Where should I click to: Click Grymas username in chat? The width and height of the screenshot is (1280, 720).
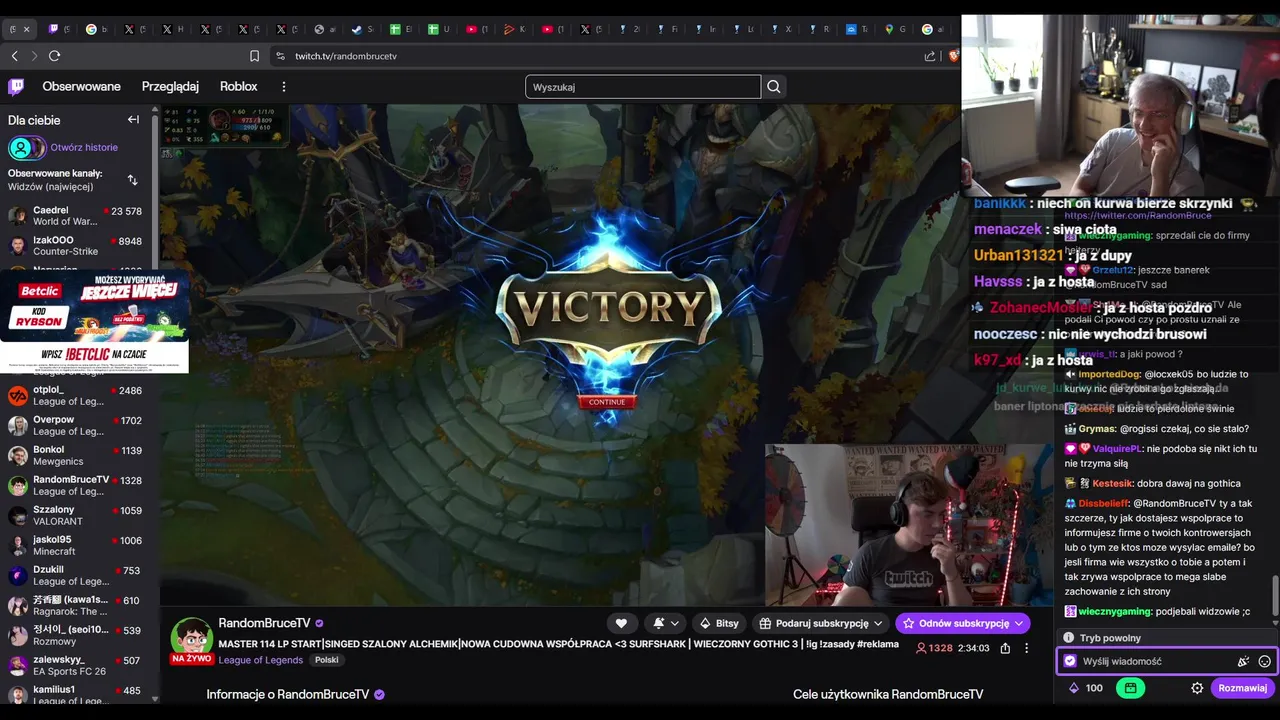click(1097, 428)
